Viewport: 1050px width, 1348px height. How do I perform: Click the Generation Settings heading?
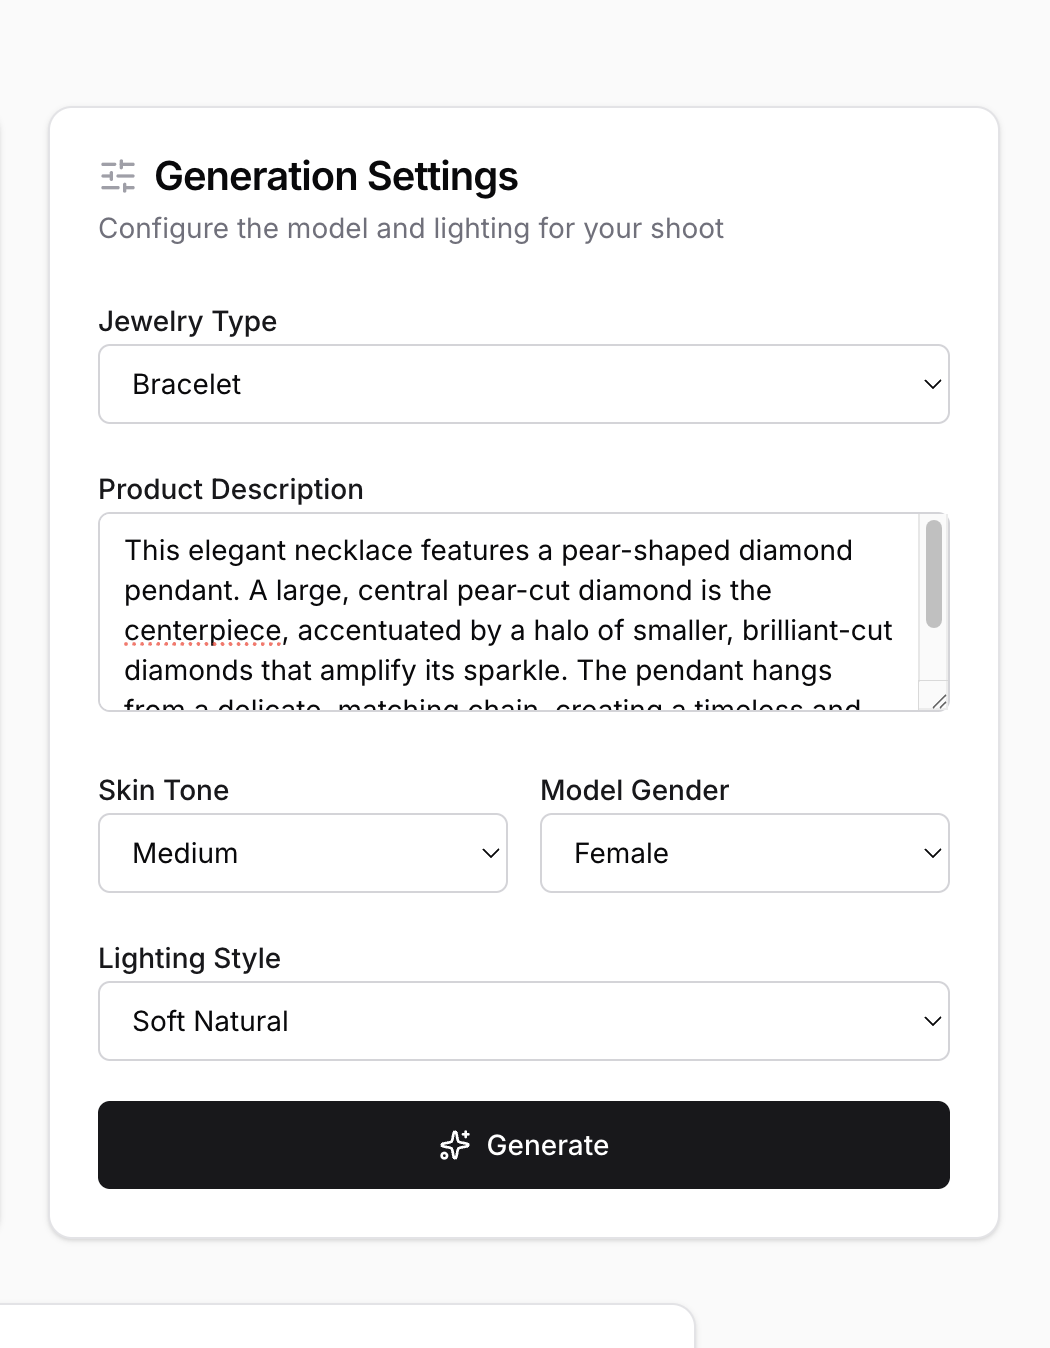tap(336, 176)
